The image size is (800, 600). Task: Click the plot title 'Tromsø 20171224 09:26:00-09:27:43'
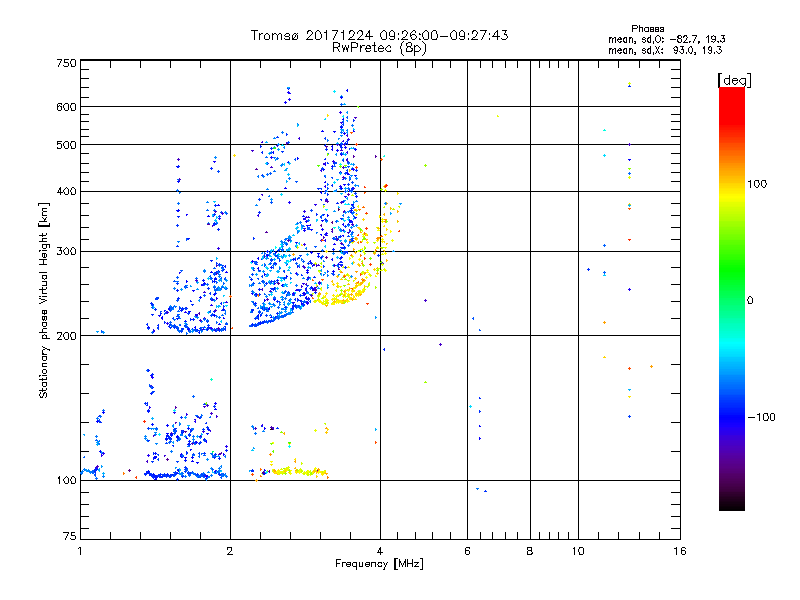click(x=379, y=35)
